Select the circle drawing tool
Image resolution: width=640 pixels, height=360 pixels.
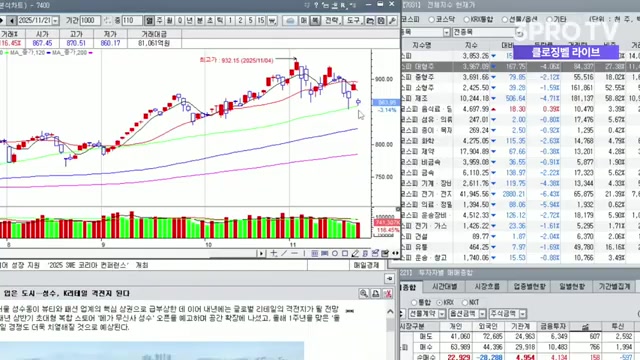click(x=335, y=253)
